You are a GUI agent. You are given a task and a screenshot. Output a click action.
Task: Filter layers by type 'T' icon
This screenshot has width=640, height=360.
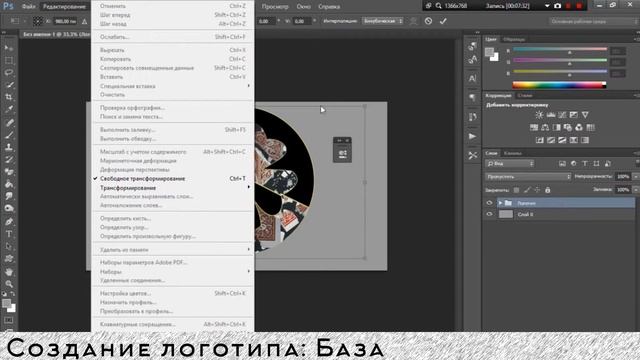coord(585,164)
